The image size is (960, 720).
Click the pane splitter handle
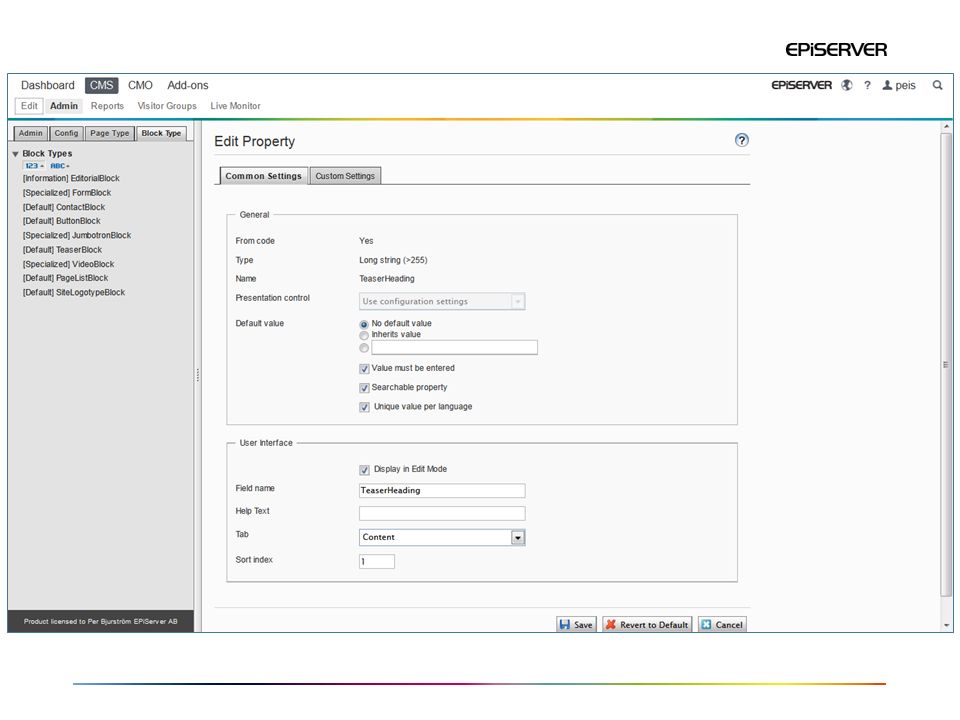tap(198, 375)
